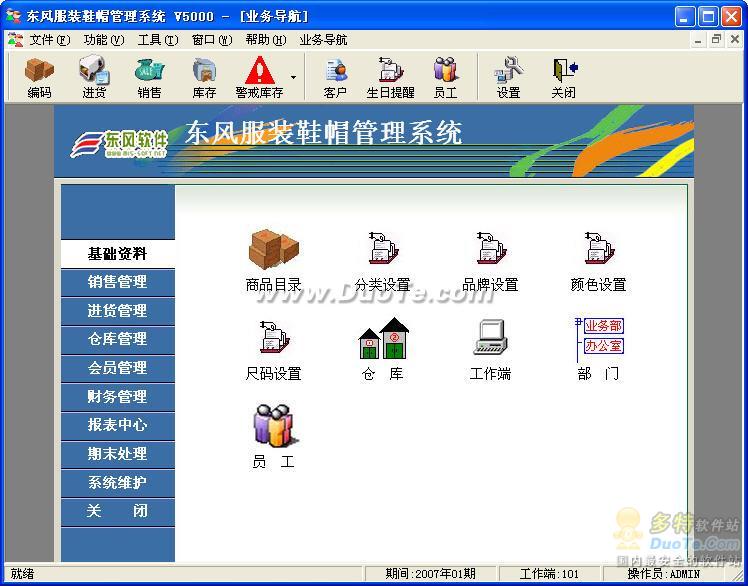The height and width of the screenshot is (586, 748).
Task: Open the 仓库 warehouse icon
Action: click(383, 350)
